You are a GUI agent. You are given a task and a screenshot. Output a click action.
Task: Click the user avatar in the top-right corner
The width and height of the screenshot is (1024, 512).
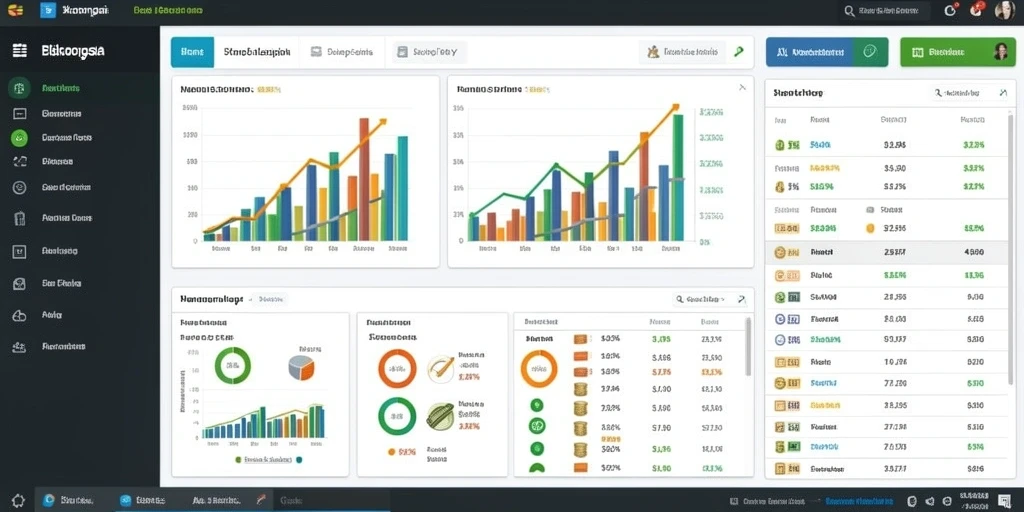[x=1004, y=10]
